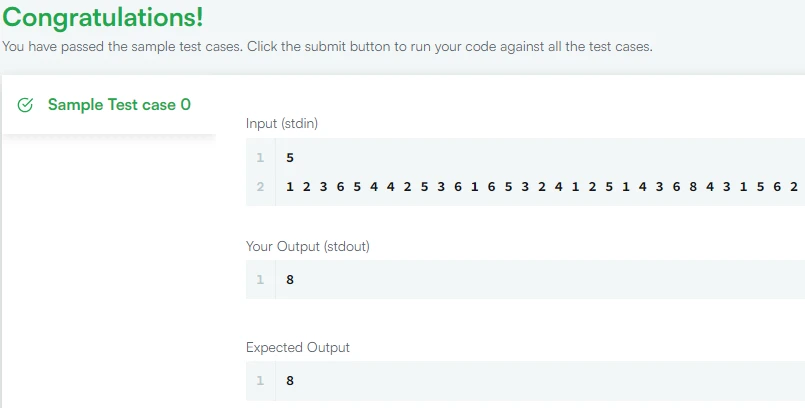Image resolution: width=805 pixels, height=408 pixels.
Task: Click the Expected Output label
Action: [x=298, y=347]
